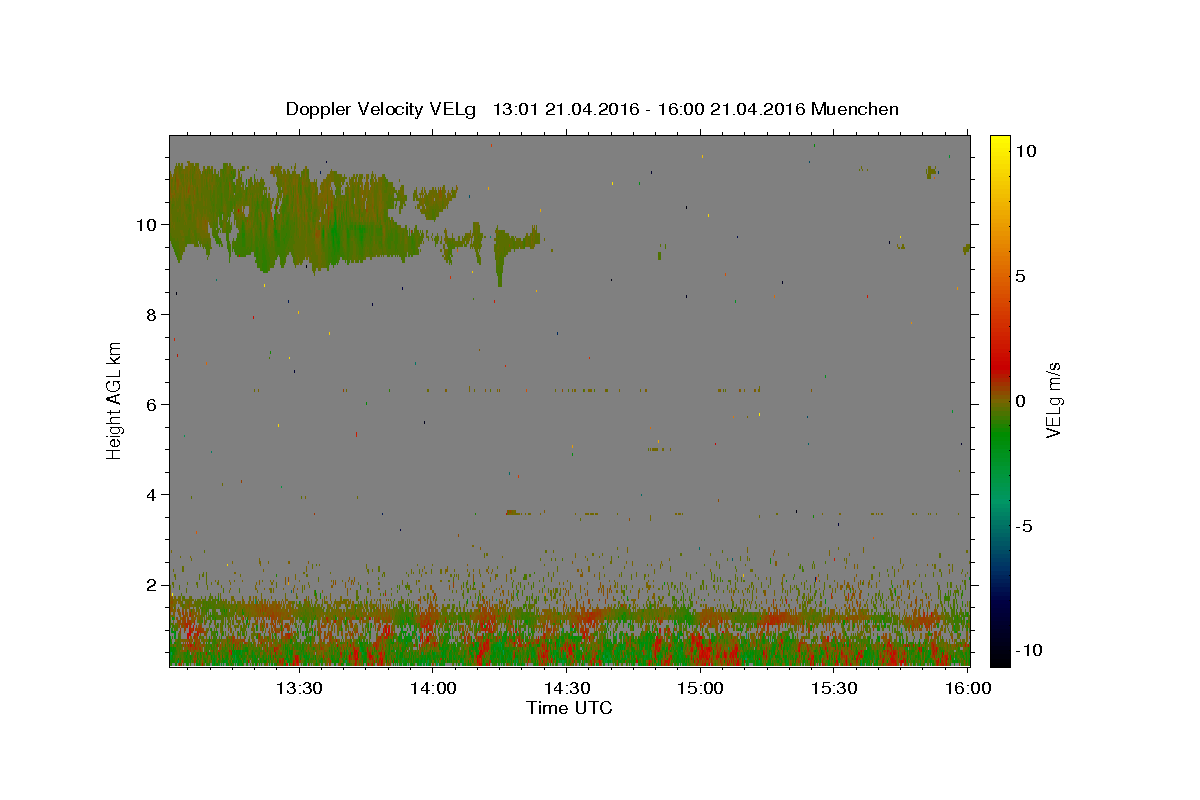
Task: Click the 15:30 time axis label
Action: [x=835, y=688]
